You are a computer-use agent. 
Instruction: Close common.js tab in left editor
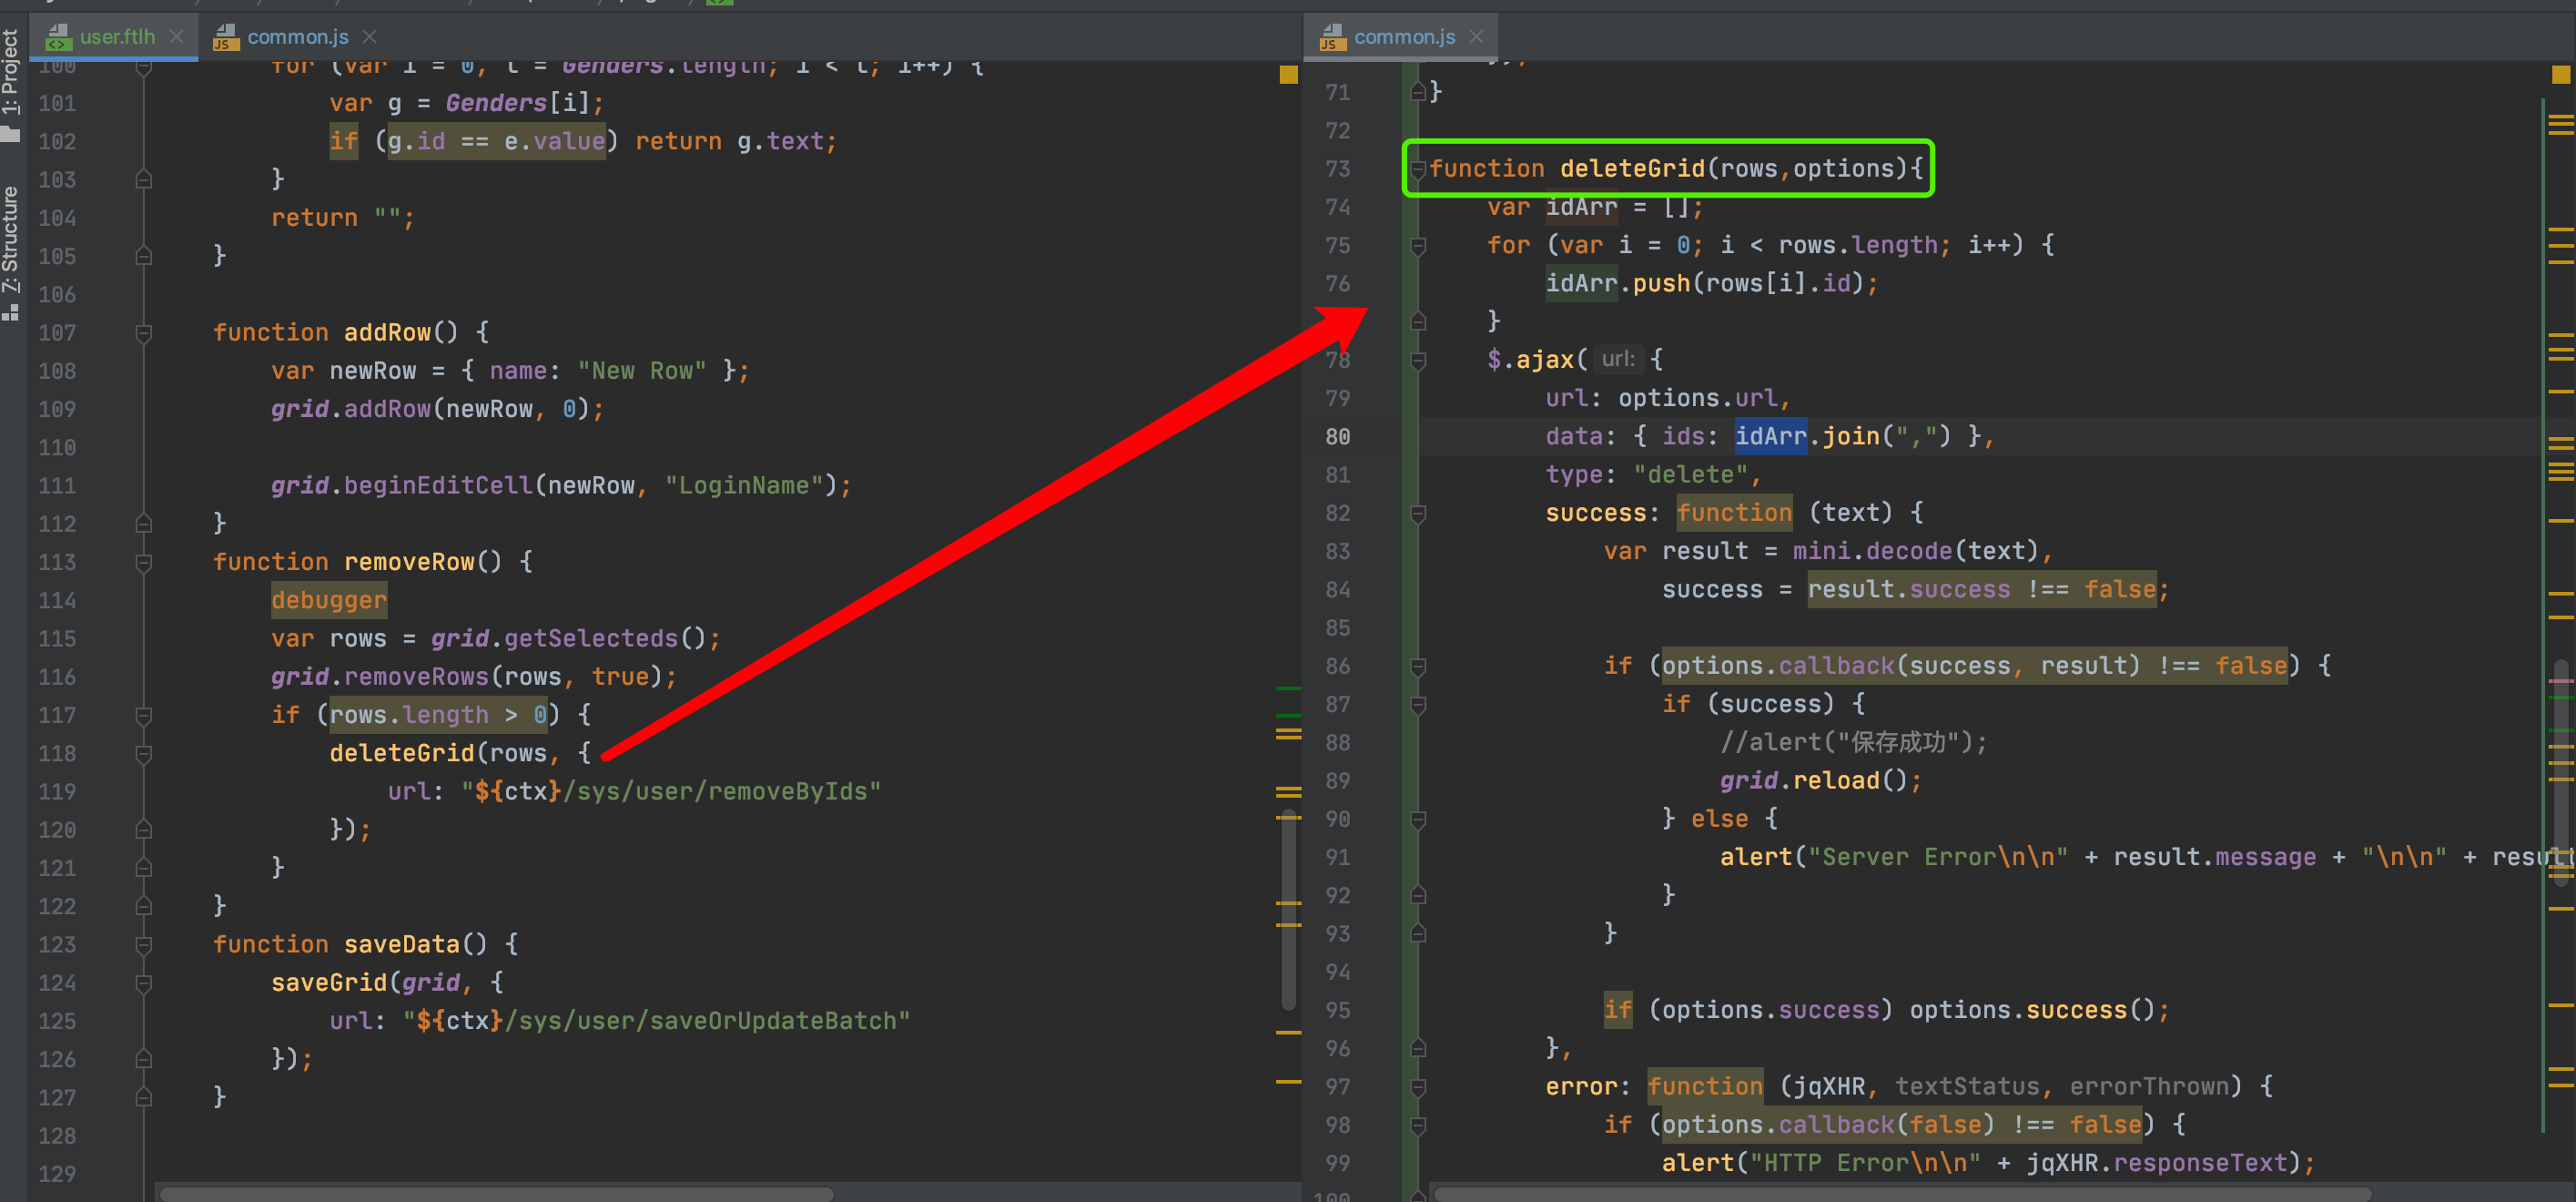point(369,37)
